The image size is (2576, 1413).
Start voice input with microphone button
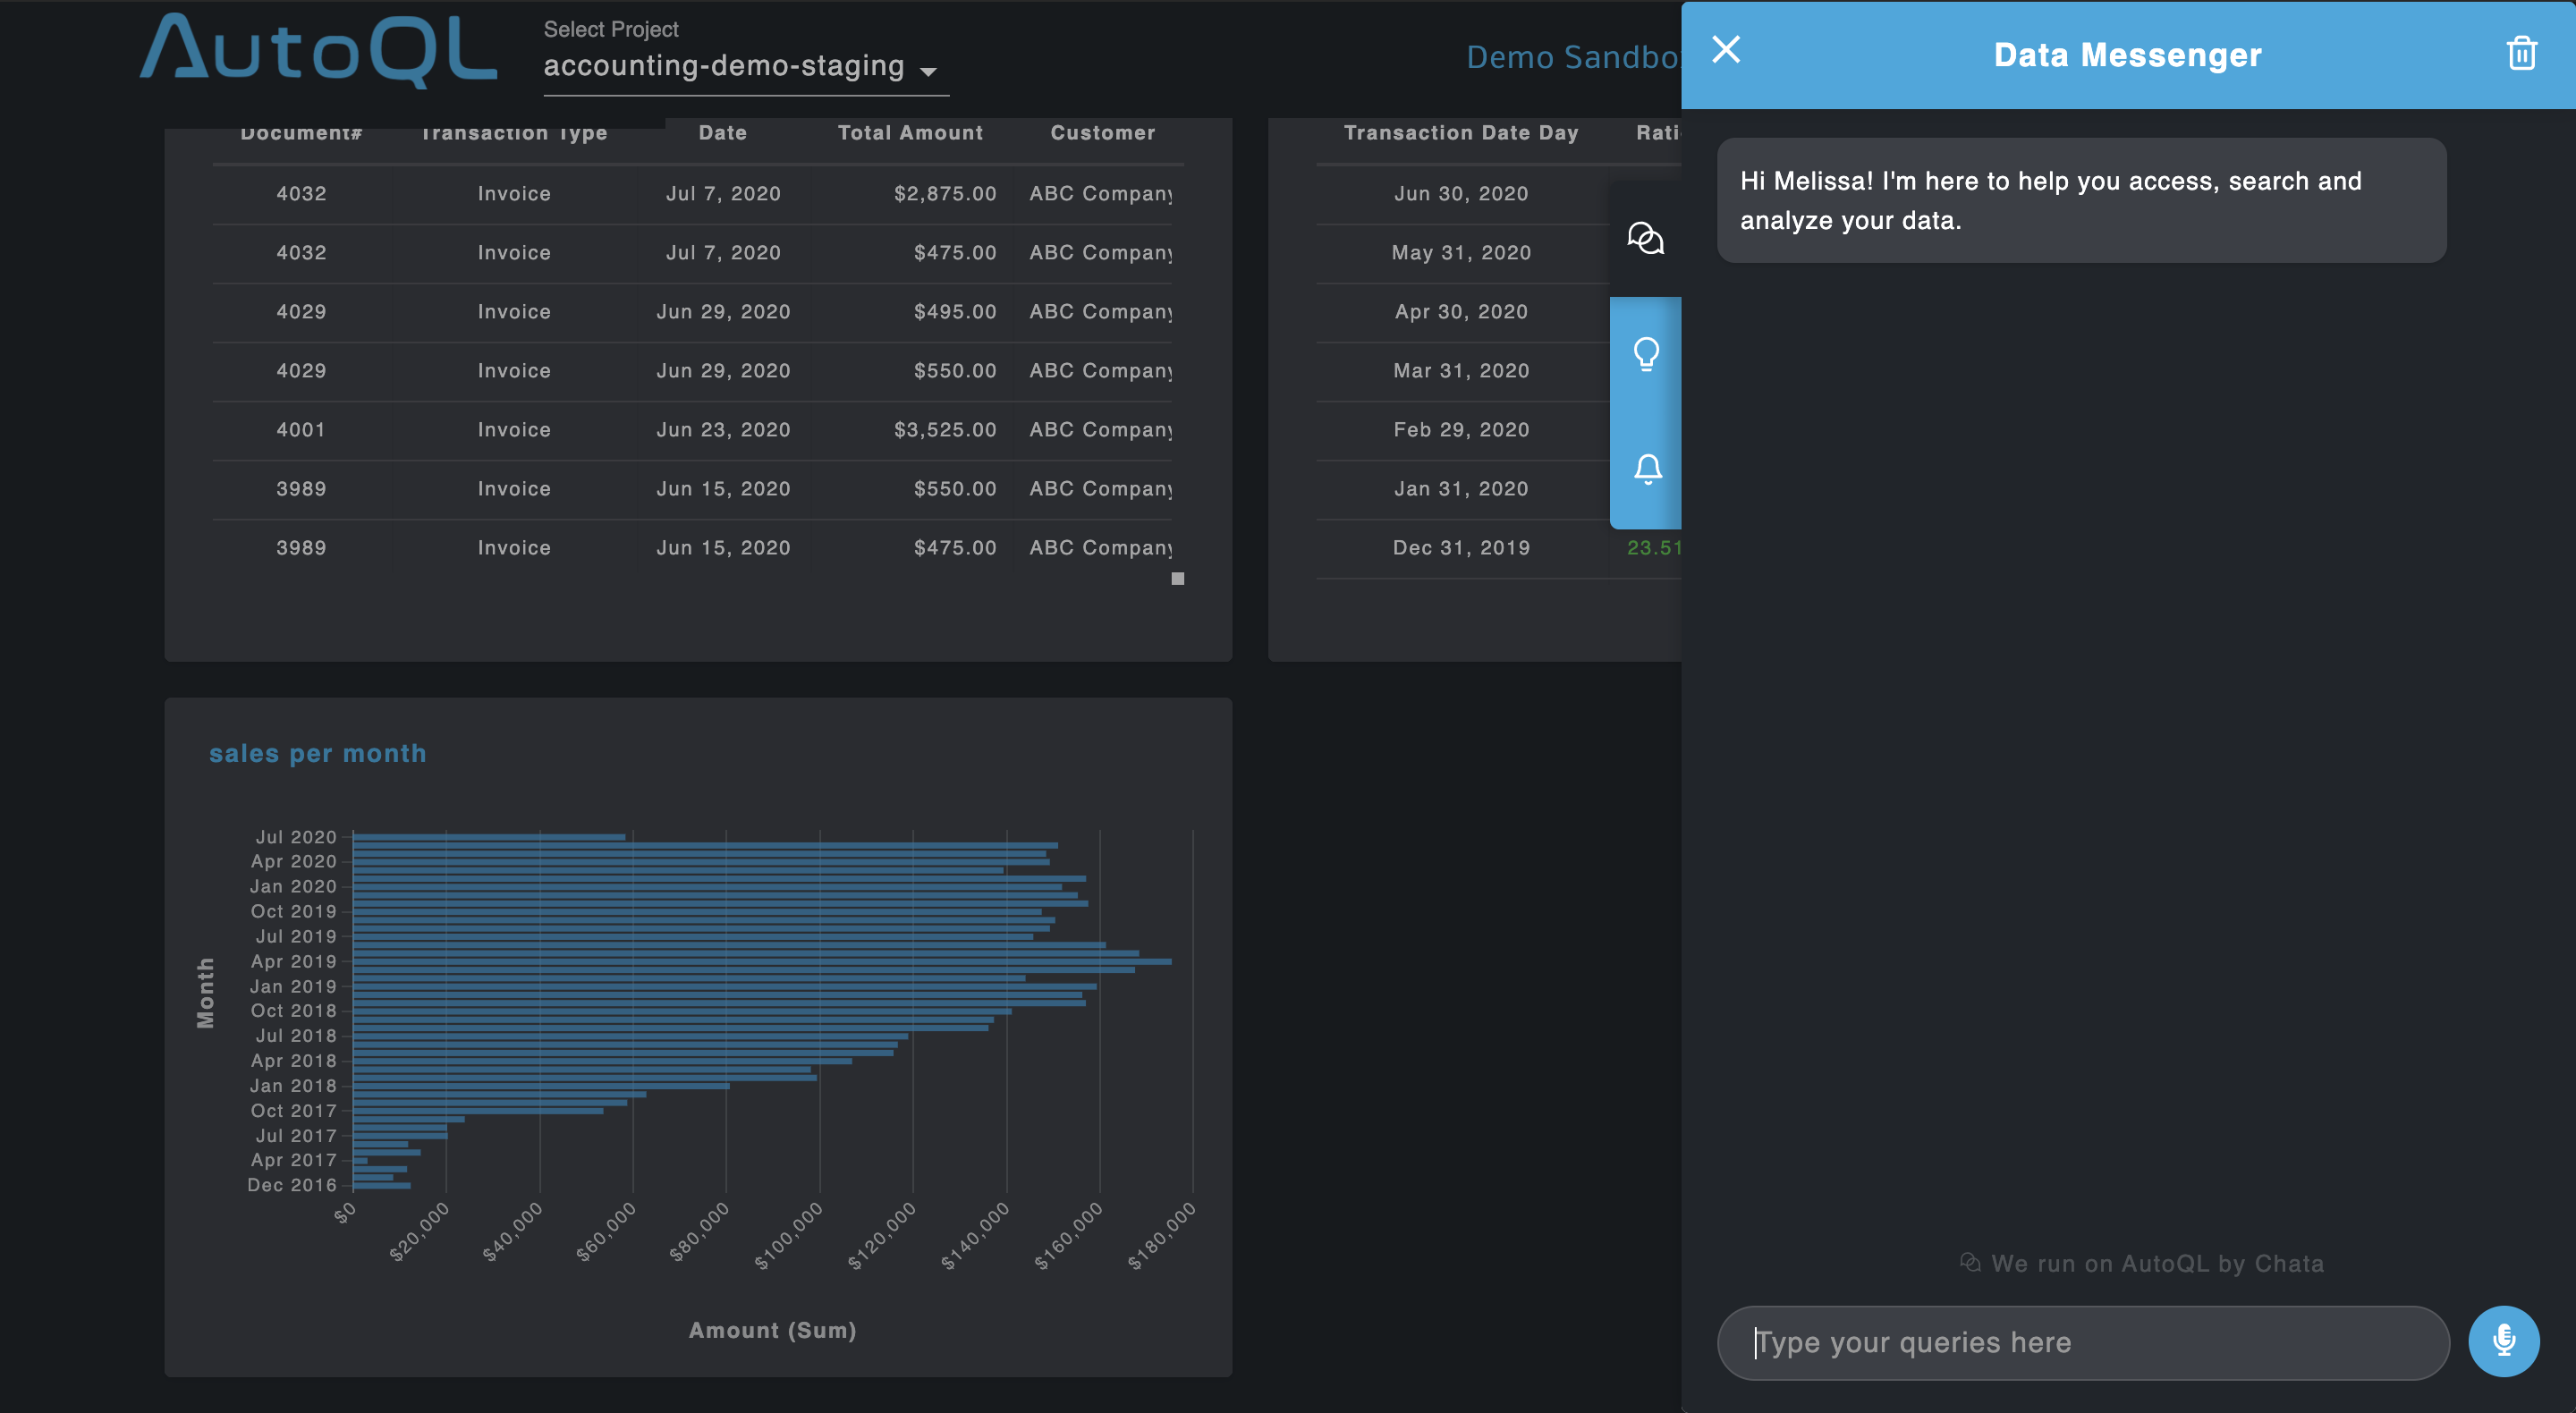2503,1341
